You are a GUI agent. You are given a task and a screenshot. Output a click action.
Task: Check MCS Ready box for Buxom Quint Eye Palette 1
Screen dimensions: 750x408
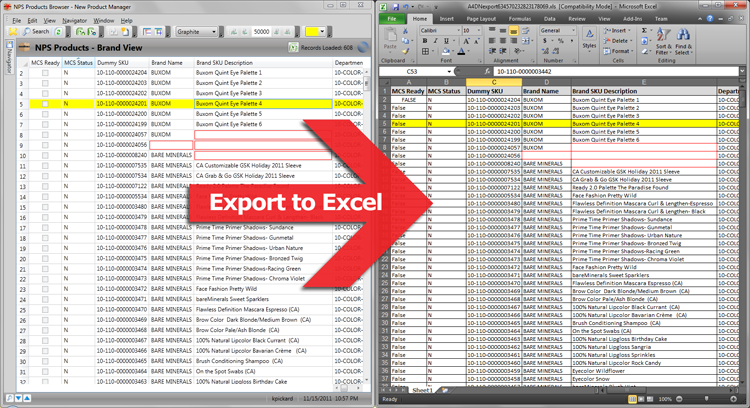45,73
